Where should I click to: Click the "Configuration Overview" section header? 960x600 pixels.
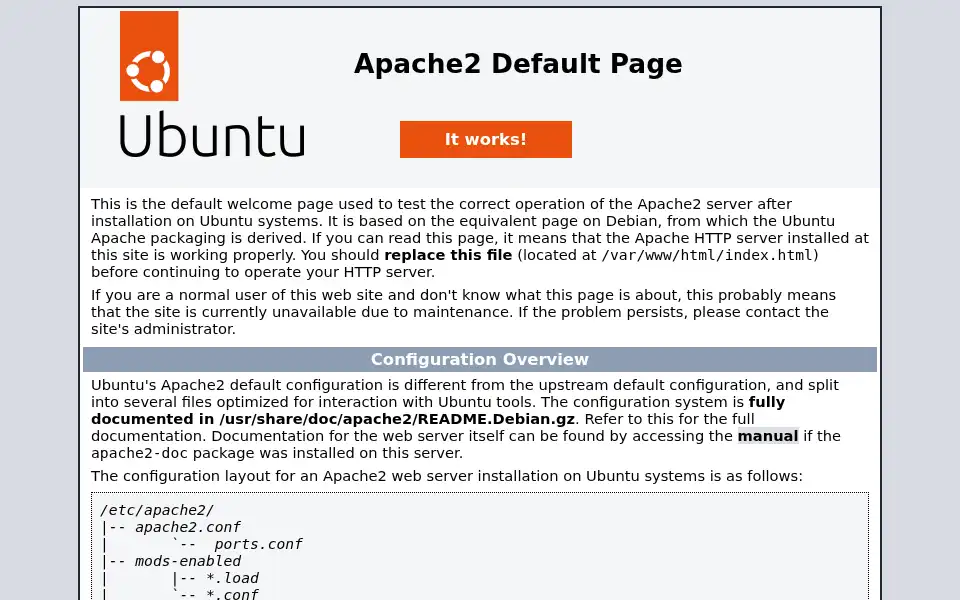[479, 359]
